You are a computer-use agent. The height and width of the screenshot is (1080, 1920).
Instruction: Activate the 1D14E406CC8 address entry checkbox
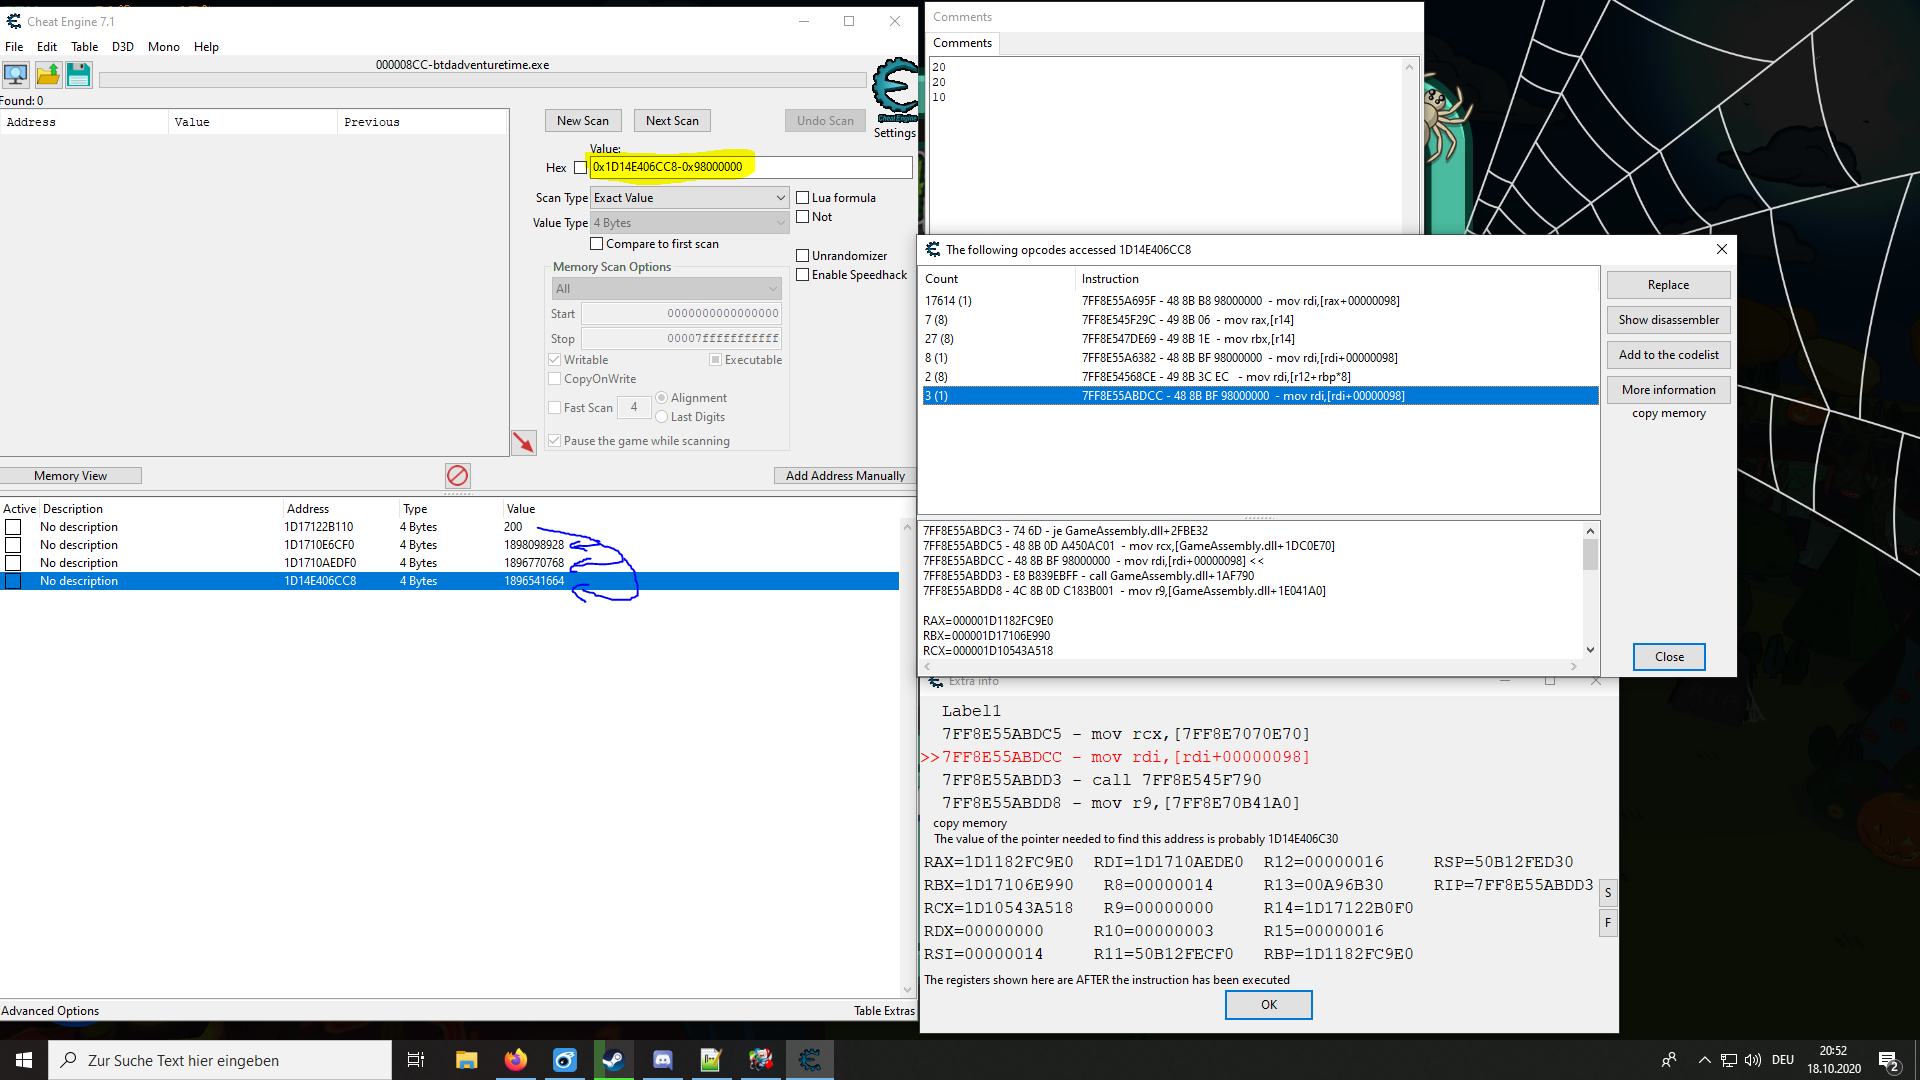13,581
